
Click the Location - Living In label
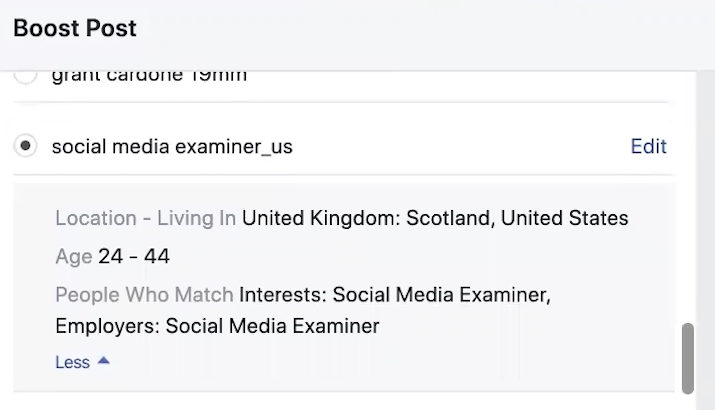tap(145, 218)
